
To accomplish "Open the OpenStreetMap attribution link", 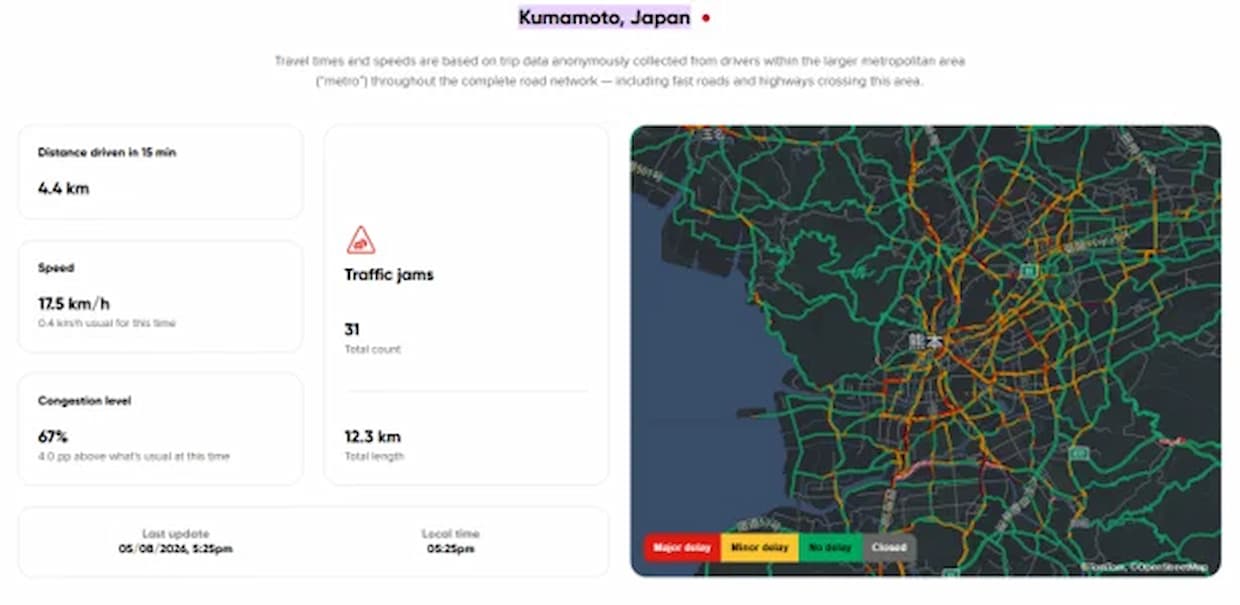I will (x=1169, y=567).
